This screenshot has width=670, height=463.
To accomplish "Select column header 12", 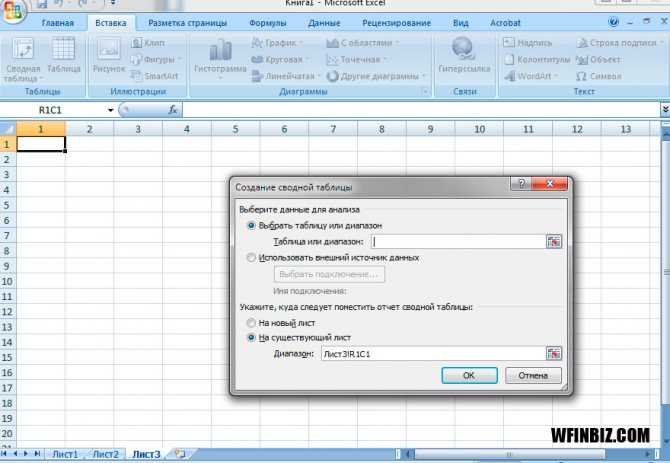I will click(577, 129).
